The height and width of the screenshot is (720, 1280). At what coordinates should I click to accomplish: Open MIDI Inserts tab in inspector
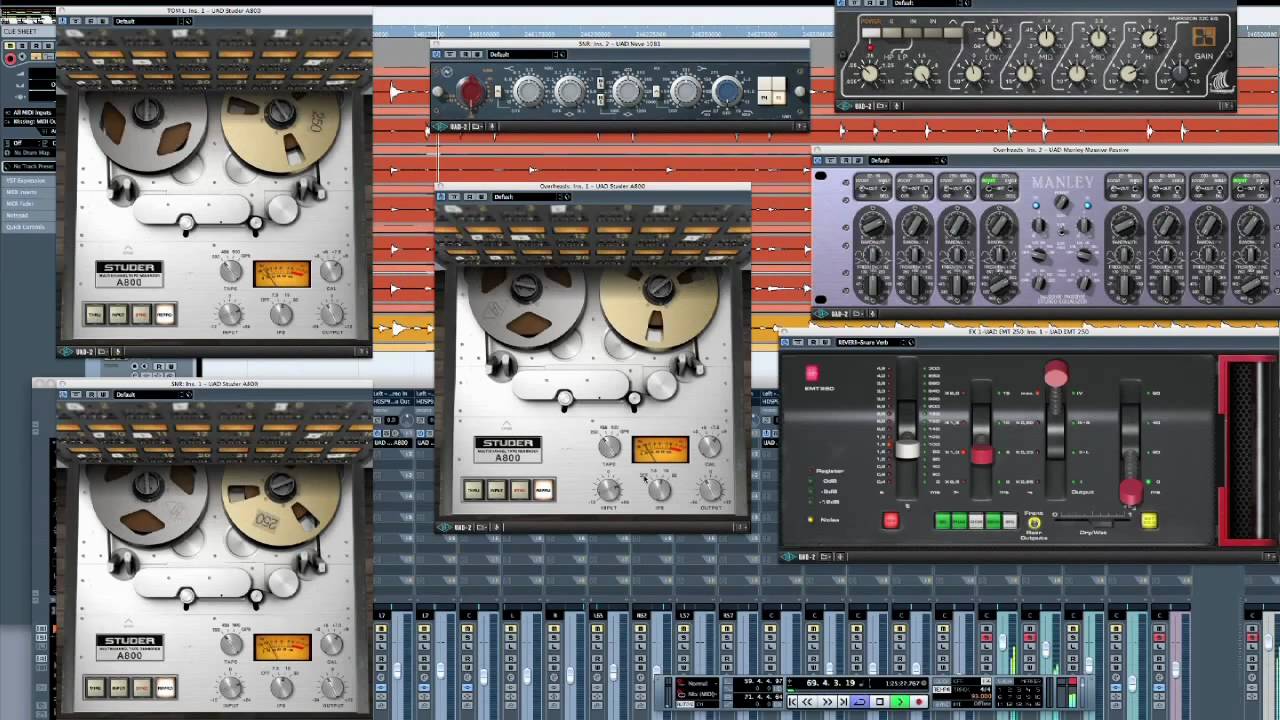28,192
